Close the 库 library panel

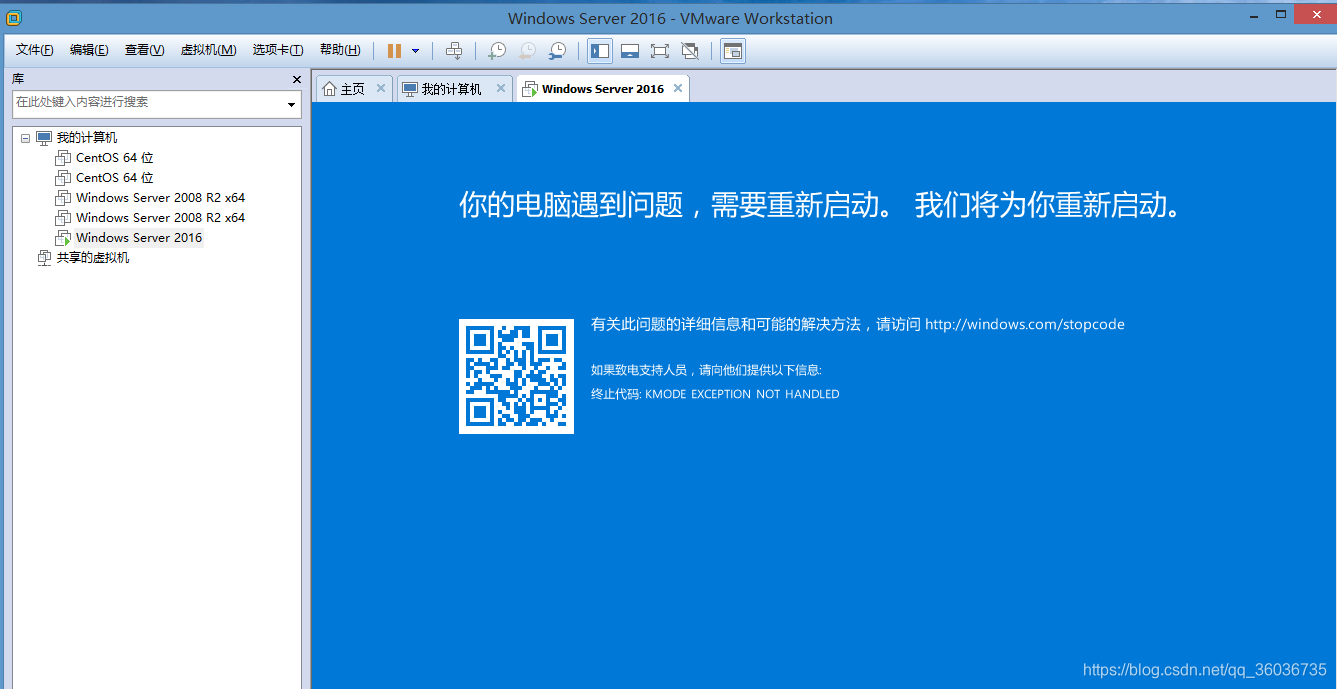tap(296, 79)
